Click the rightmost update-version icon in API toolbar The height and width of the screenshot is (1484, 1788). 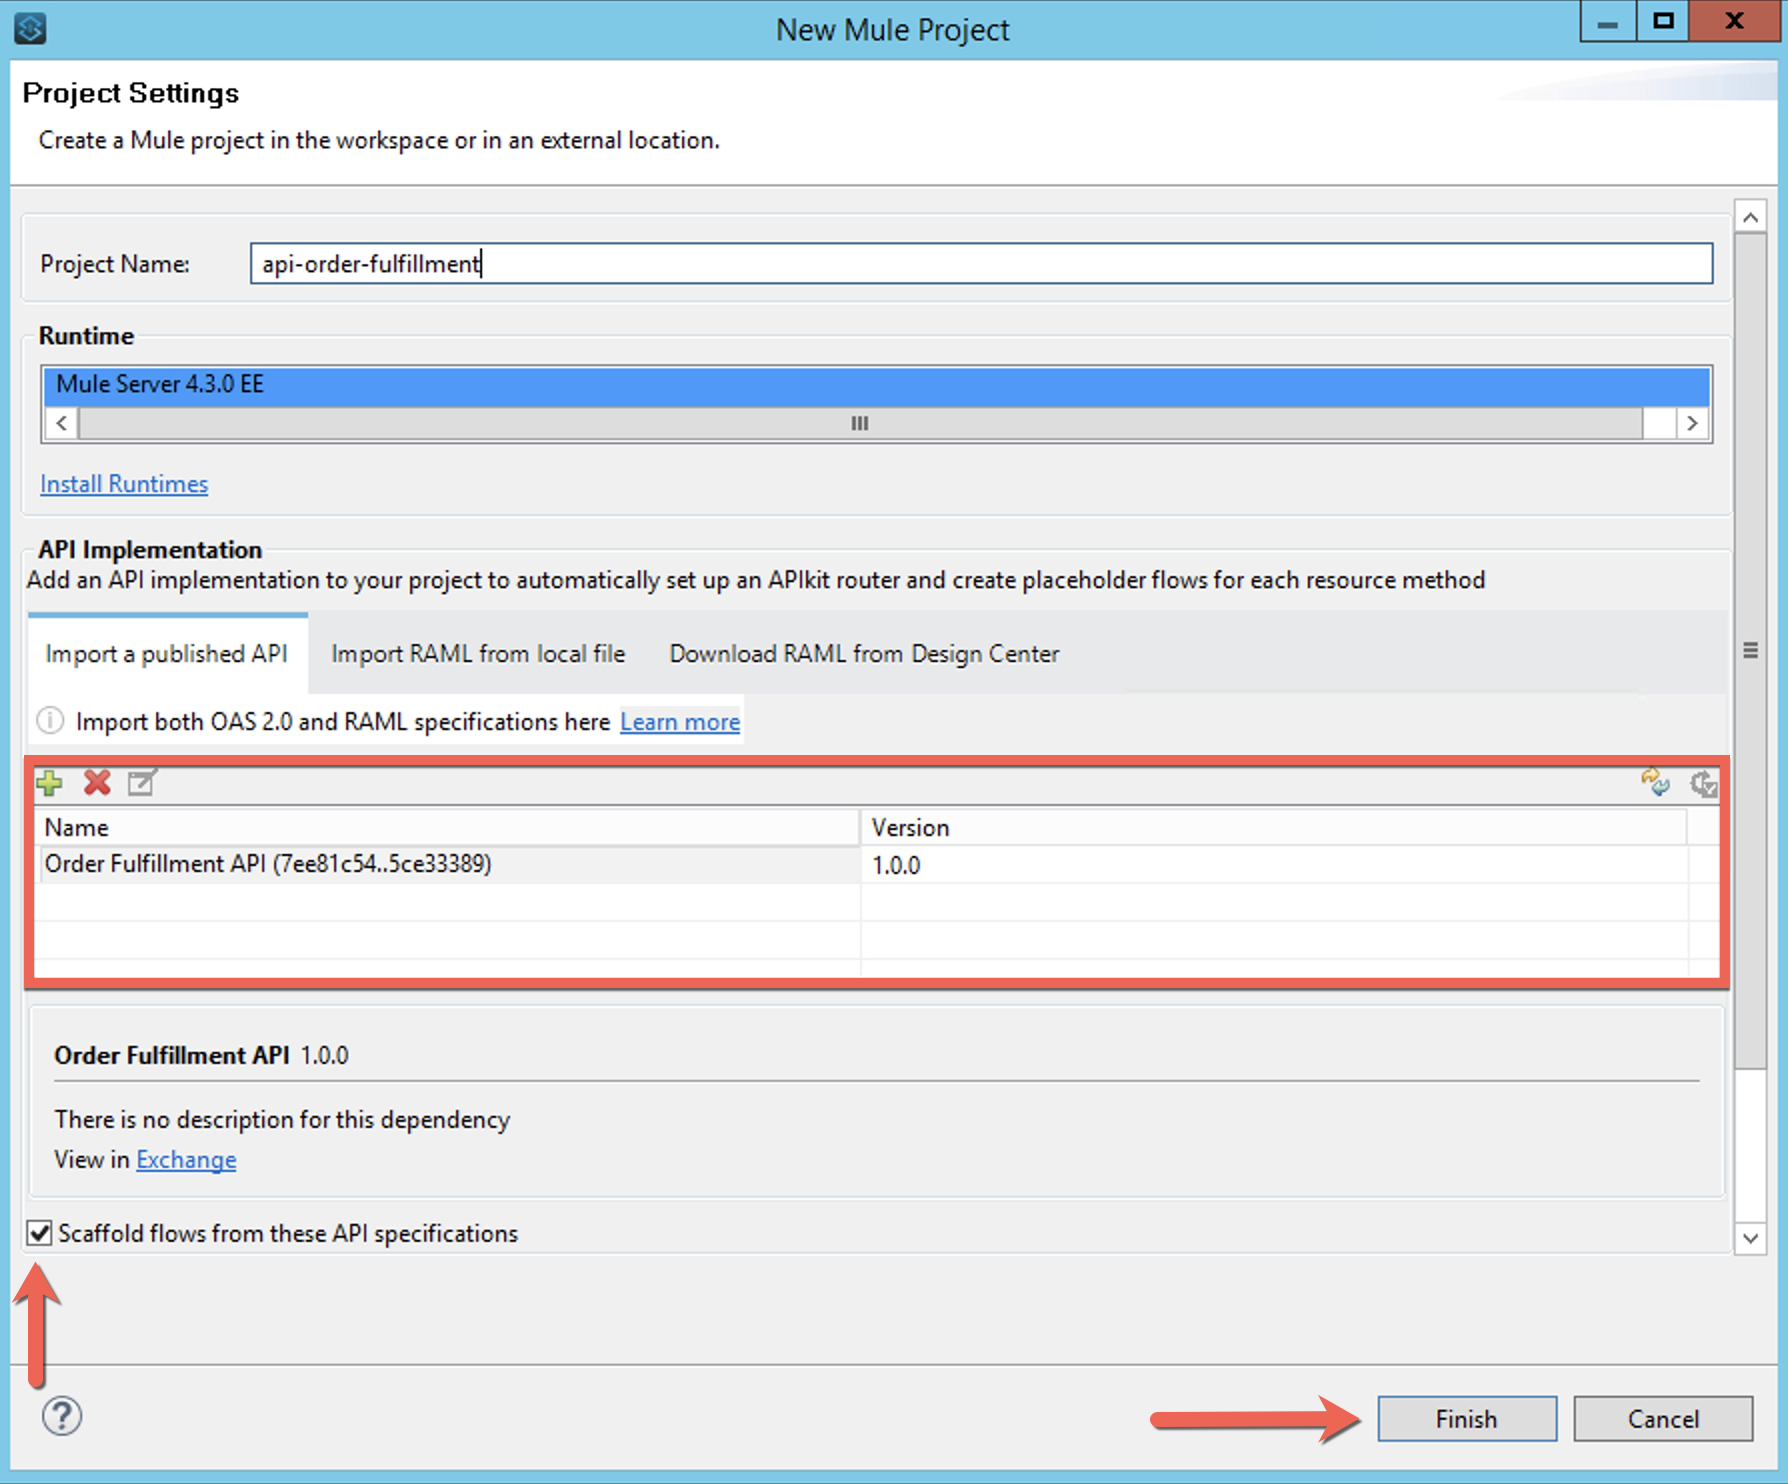point(1703,783)
